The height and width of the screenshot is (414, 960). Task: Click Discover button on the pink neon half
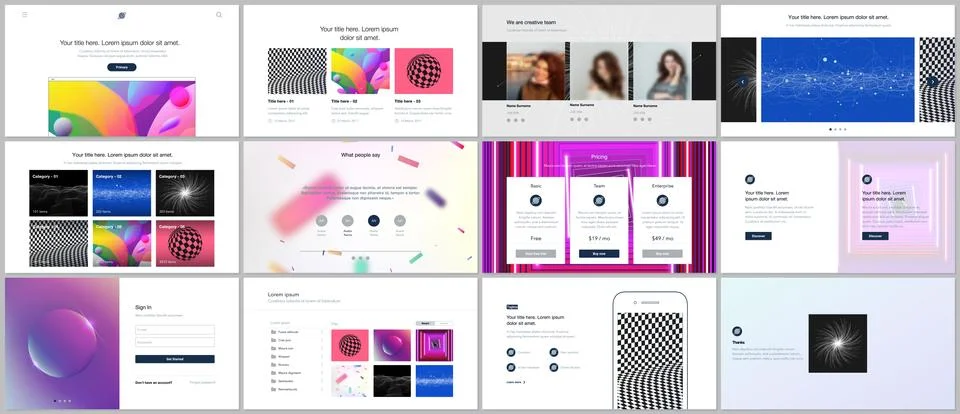click(875, 236)
